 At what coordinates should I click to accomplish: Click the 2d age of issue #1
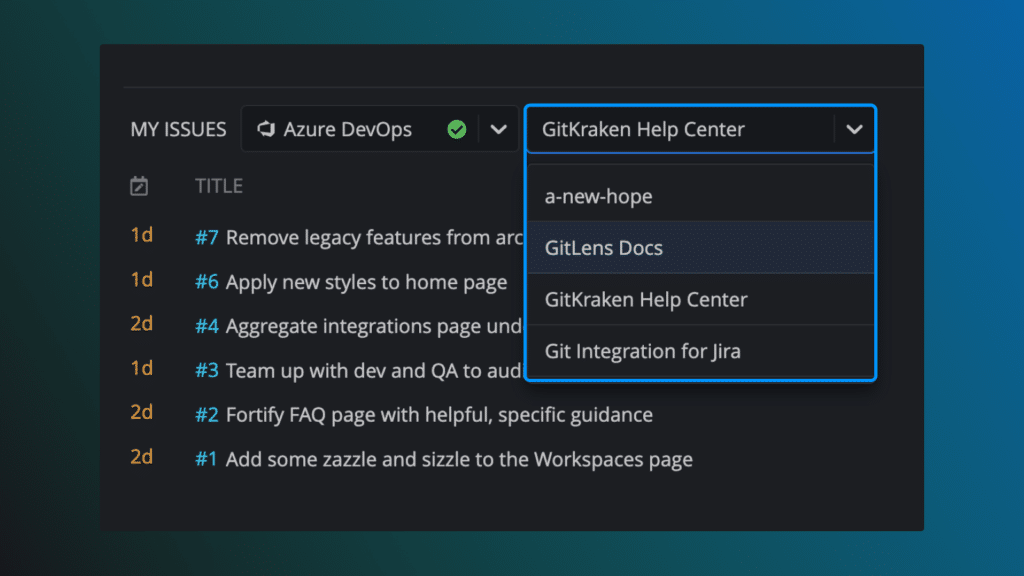tap(142, 456)
